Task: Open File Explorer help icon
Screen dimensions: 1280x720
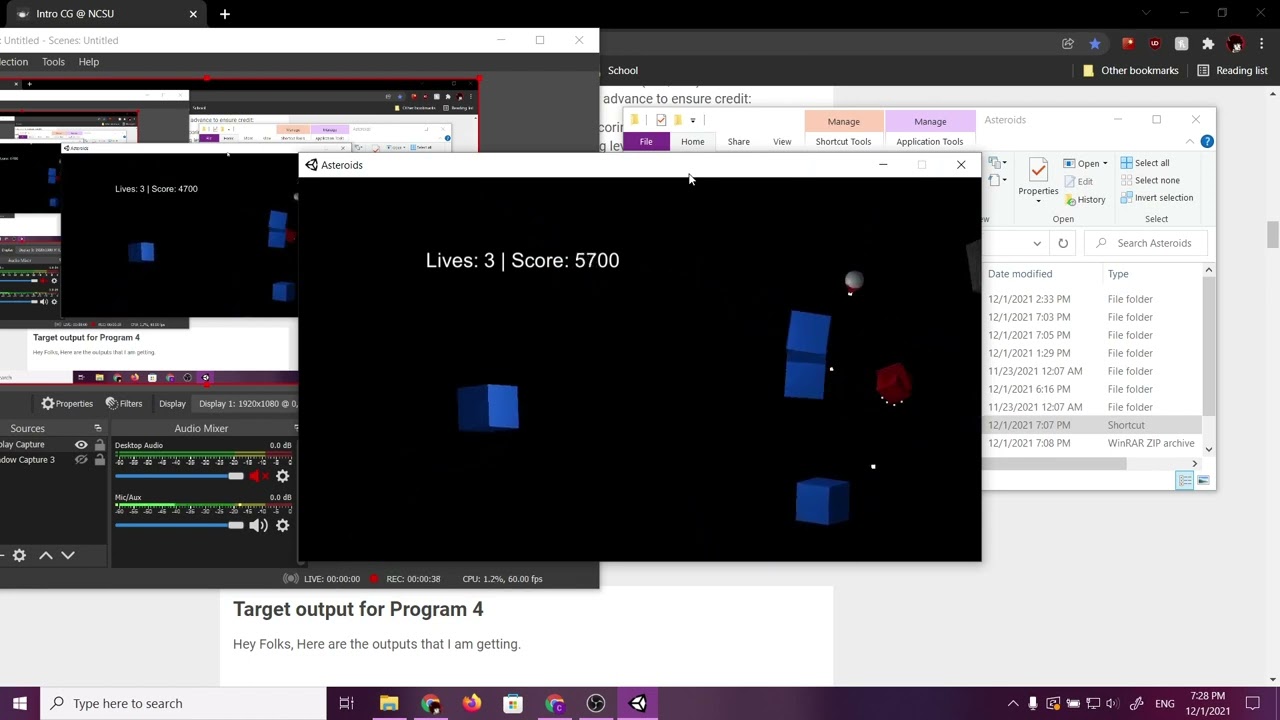Action: pos(1207,141)
